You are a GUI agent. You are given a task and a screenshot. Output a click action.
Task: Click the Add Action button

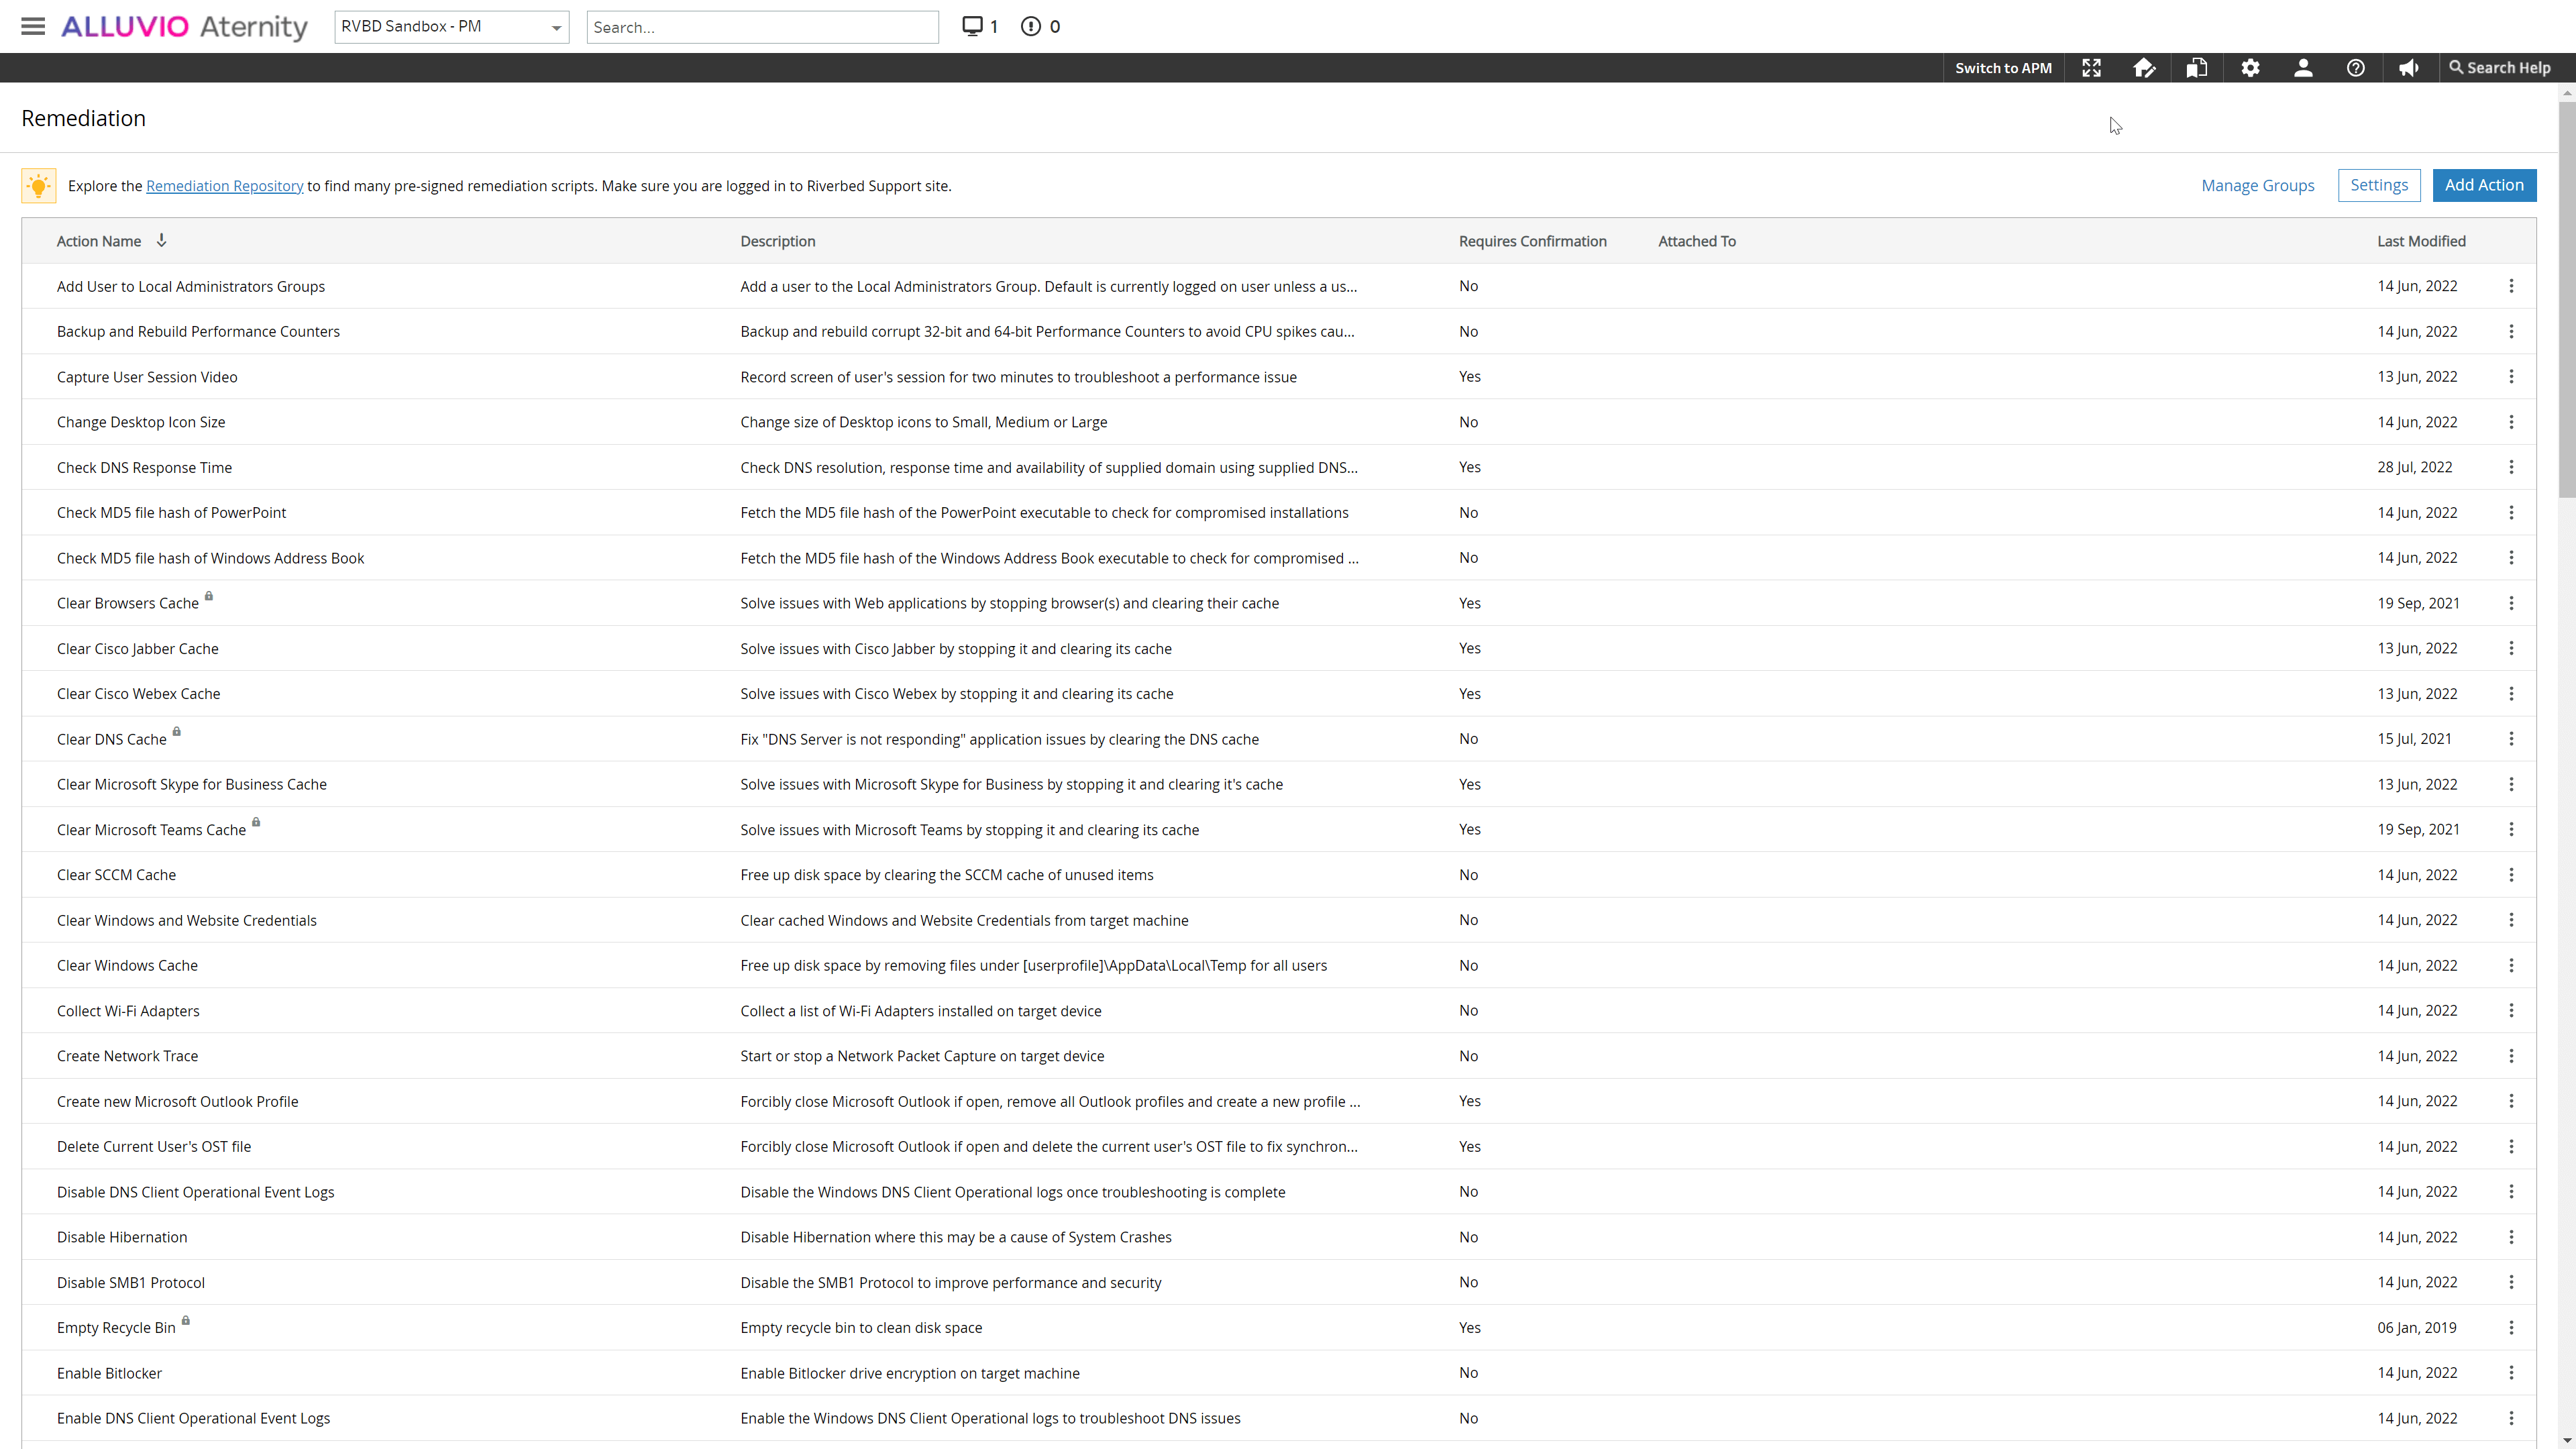(x=2484, y=185)
